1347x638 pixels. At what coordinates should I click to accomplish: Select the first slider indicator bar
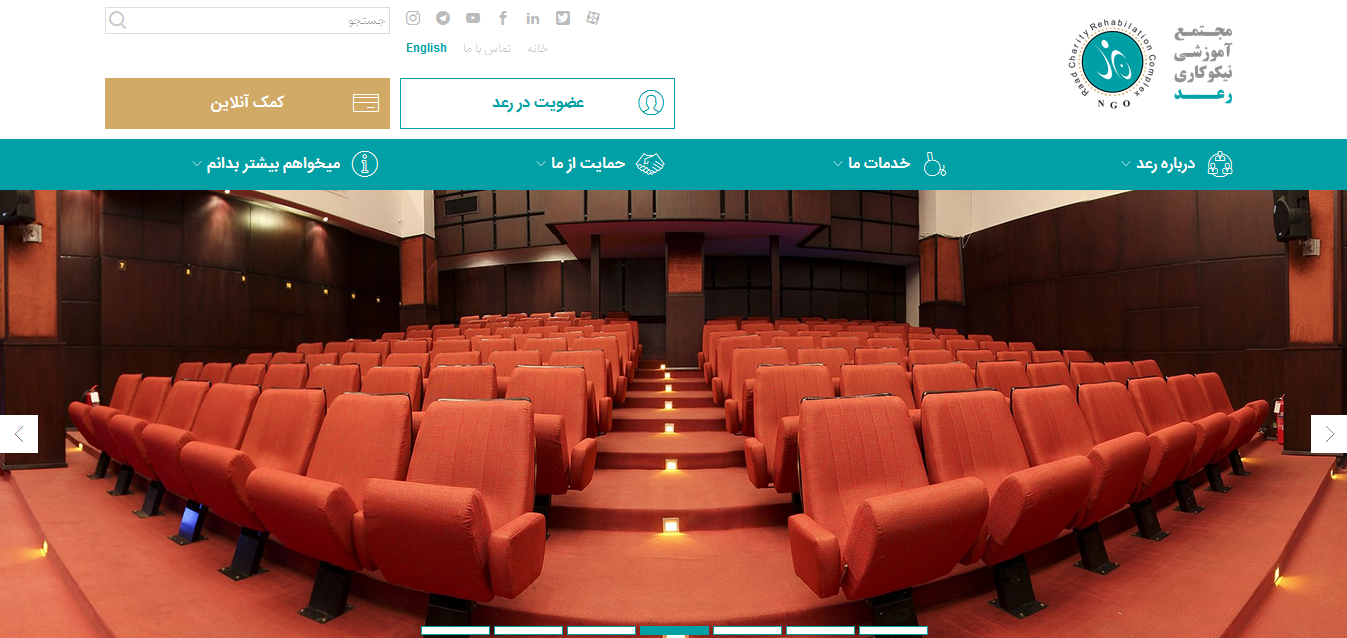click(455, 630)
